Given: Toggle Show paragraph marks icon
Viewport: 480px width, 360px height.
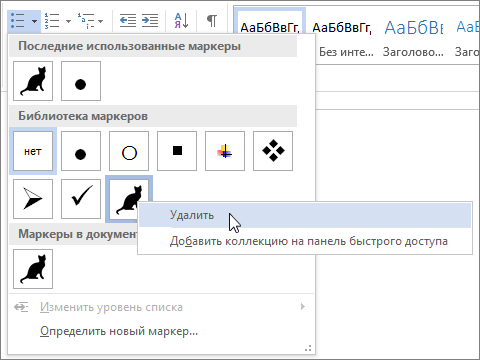Looking at the screenshot, I should click(x=212, y=21).
